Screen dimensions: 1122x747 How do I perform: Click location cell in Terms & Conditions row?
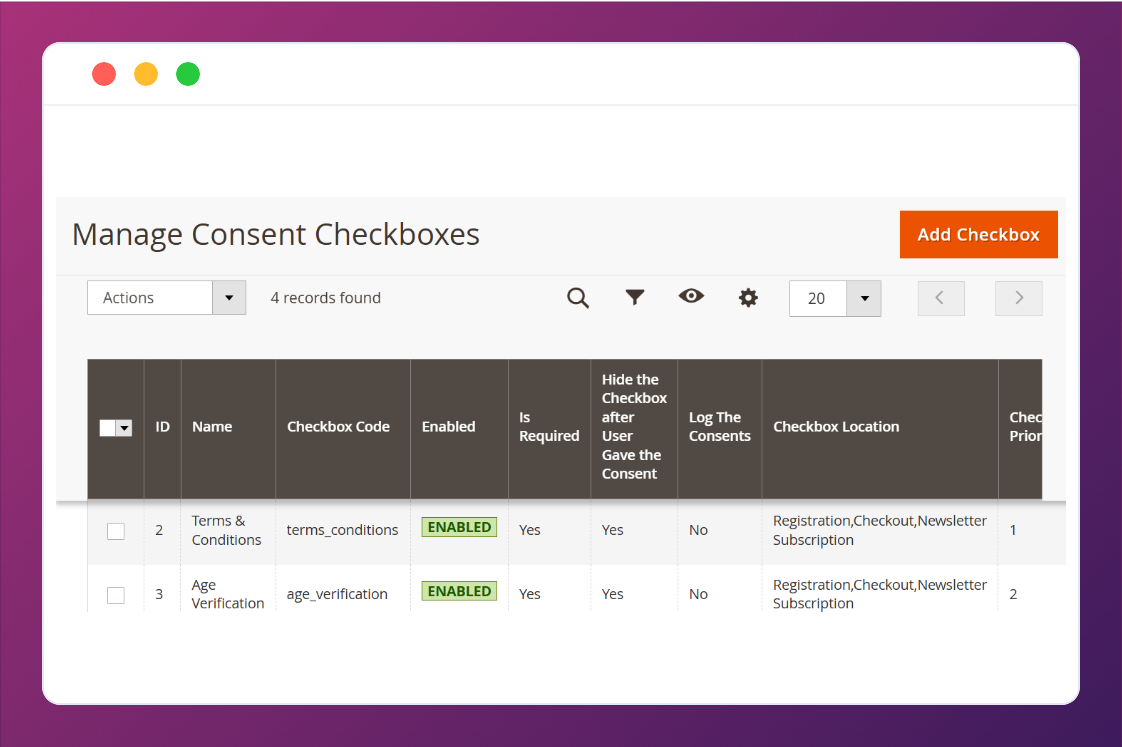pyautogui.click(x=879, y=530)
